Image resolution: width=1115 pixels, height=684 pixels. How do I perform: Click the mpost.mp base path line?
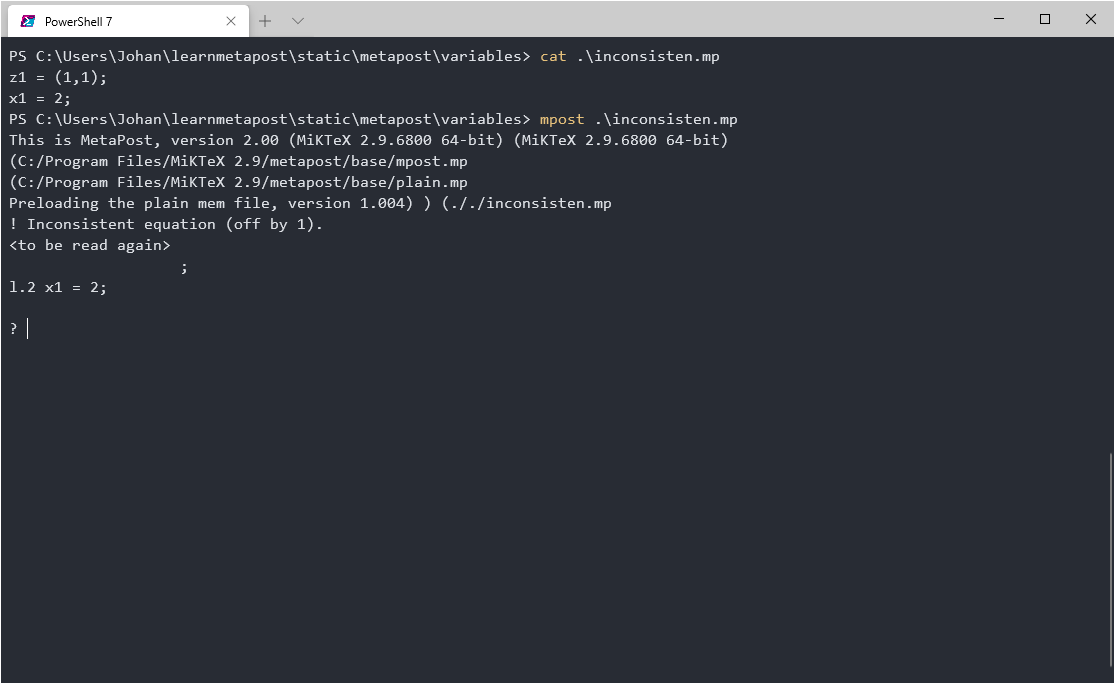(238, 161)
